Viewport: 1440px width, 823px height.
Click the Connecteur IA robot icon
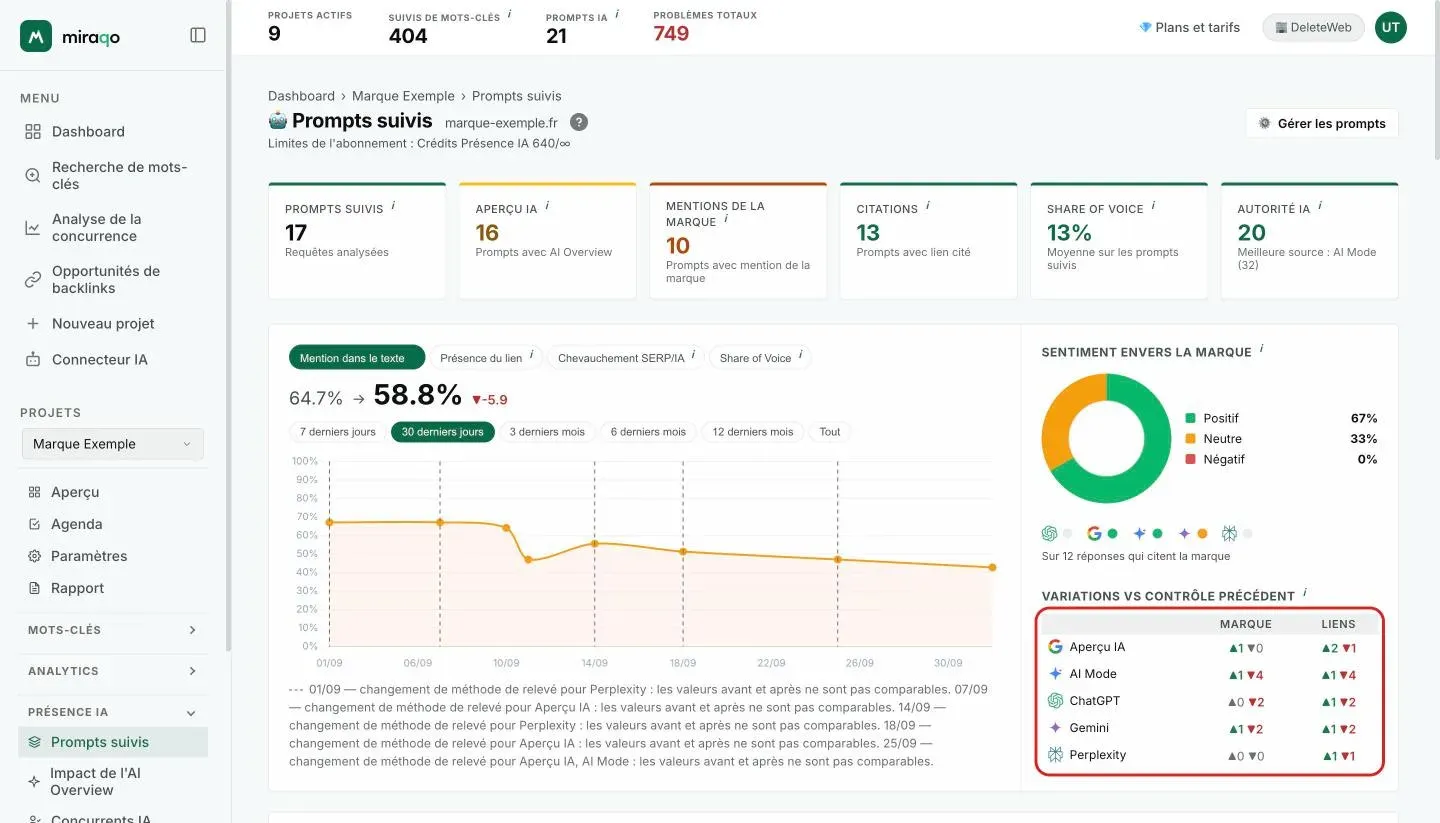coord(33,360)
